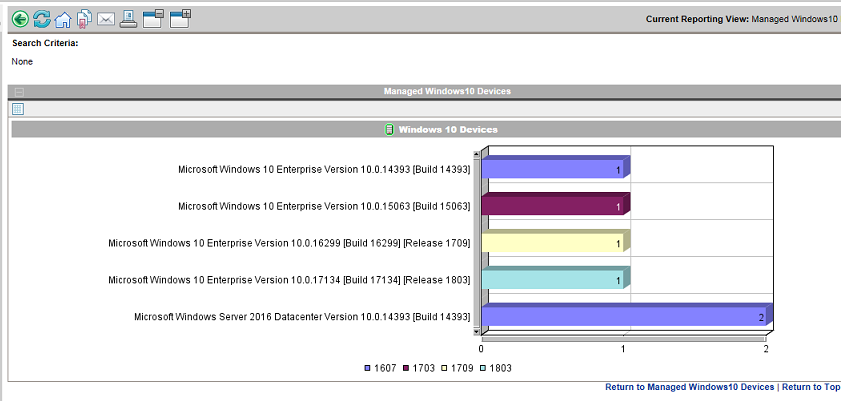Switch to grid view icon
The height and width of the screenshot is (401, 841).
point(18,109)
